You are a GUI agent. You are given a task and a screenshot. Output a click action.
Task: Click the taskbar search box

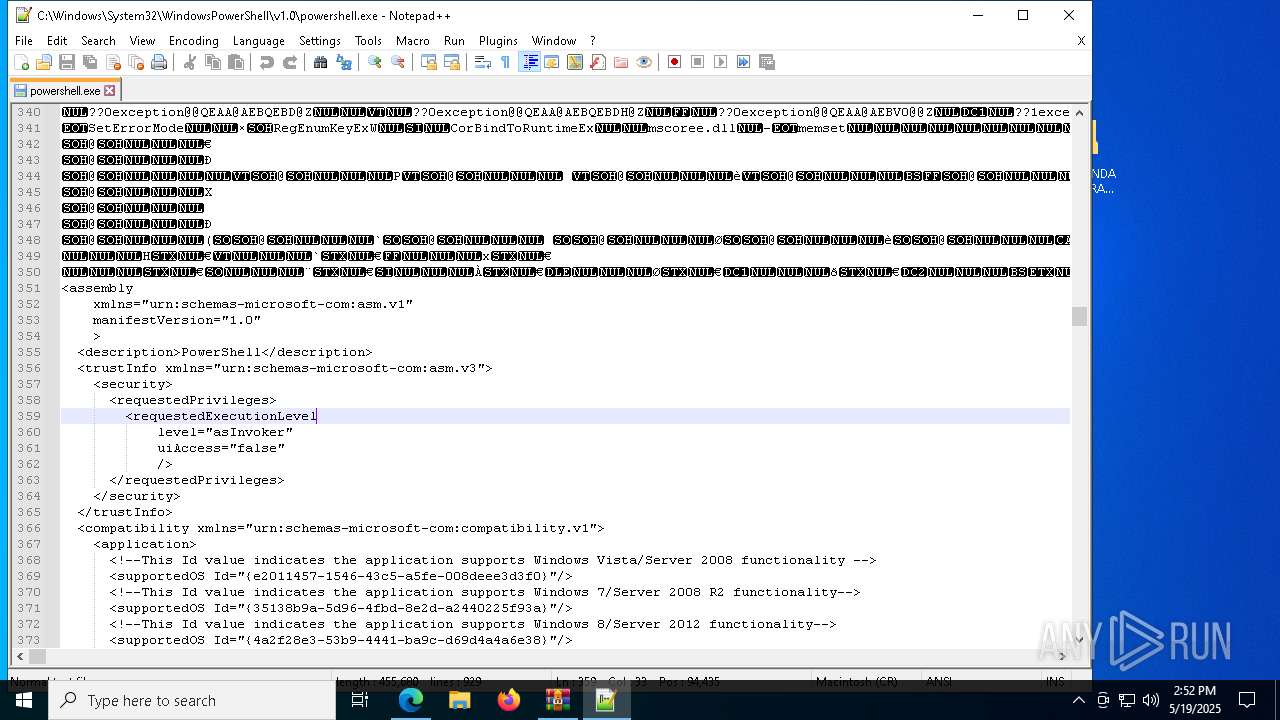pos(192,700)
